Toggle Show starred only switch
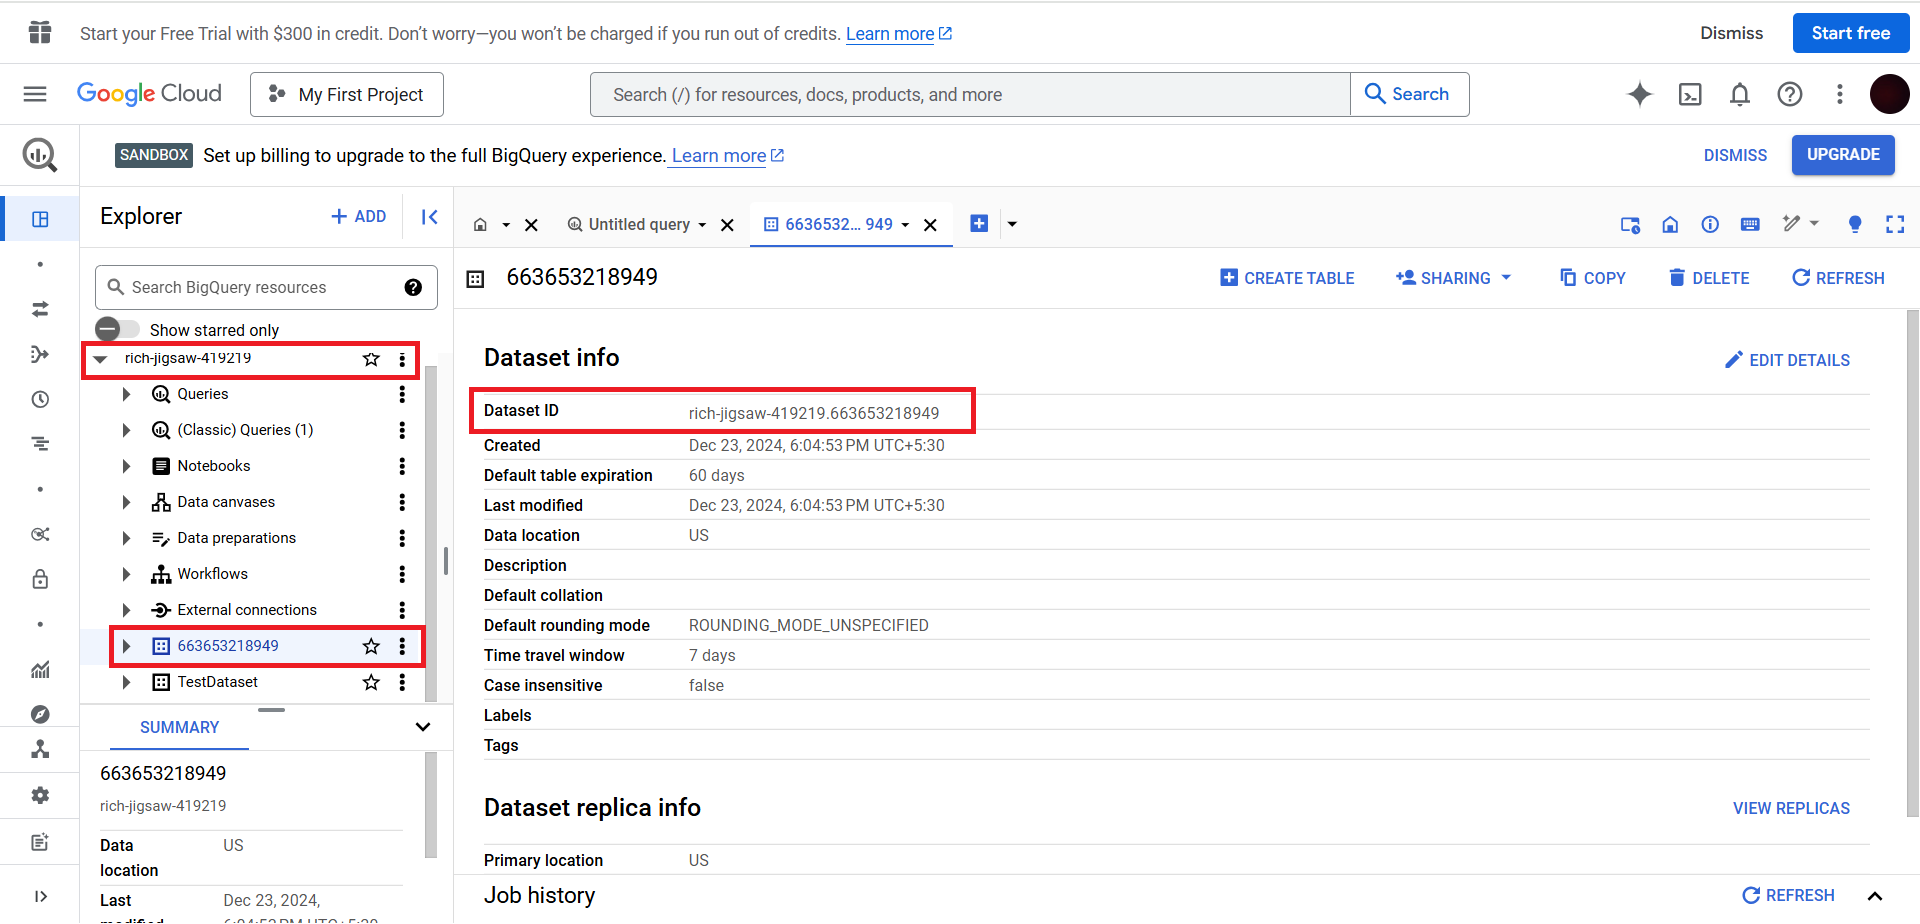The image size is (1920, 924). click(x=117, y=329)
